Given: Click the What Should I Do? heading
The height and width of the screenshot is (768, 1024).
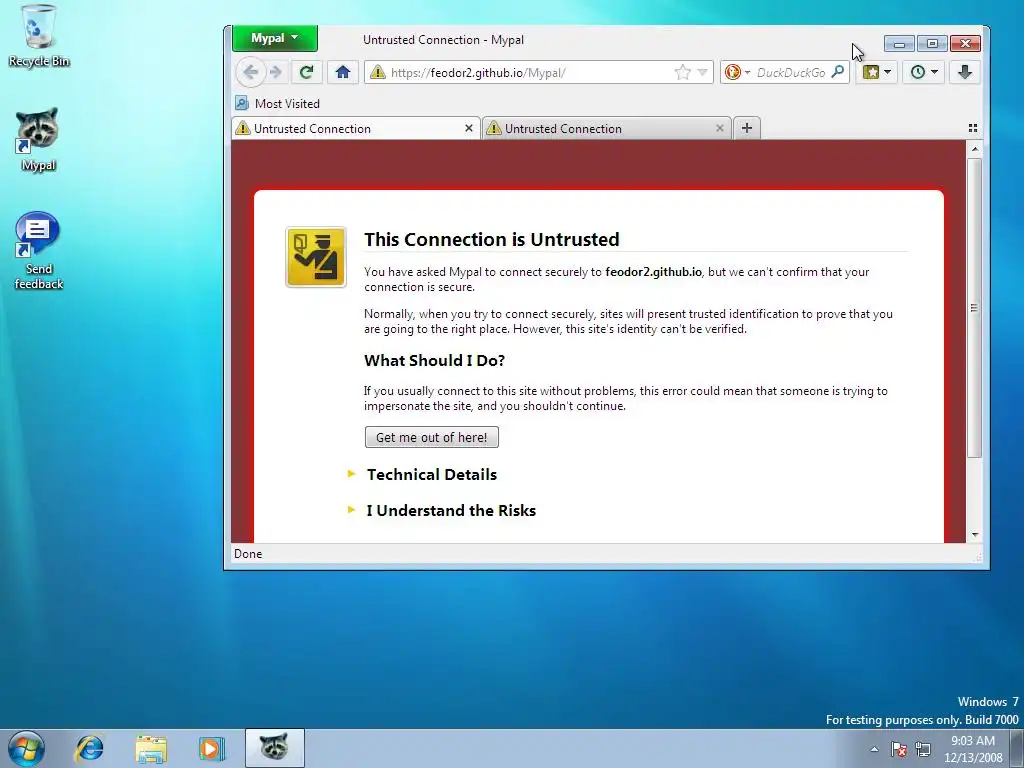Looking at the screenshot, I should pyautogui.click(x=434, y=360).
